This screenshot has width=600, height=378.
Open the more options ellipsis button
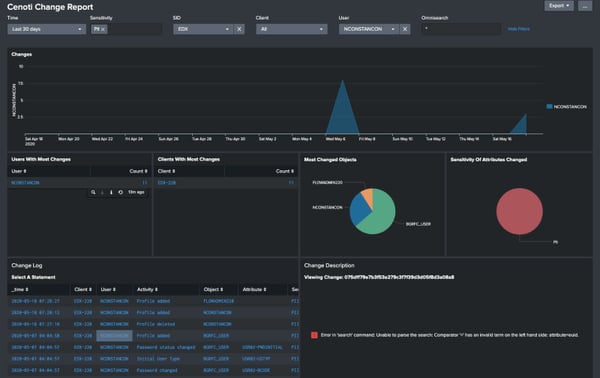(x=585, y=6)
